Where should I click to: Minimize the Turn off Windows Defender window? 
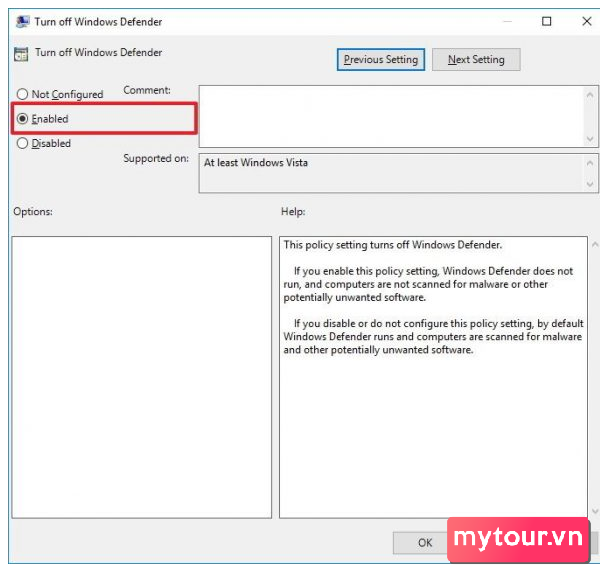pos(507,21)
